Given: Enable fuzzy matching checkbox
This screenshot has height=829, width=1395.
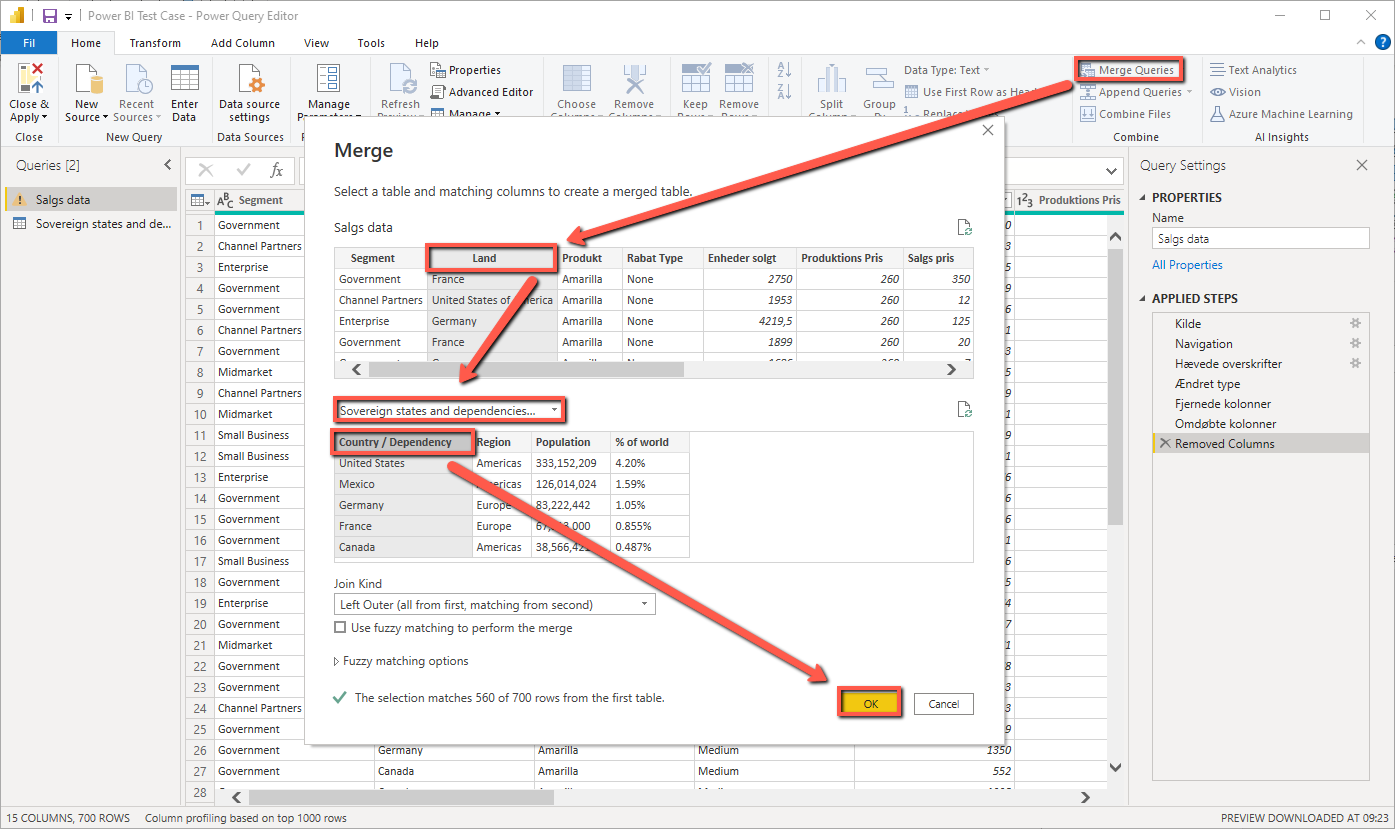Looking at the screenshot, I should pos(341,628).
